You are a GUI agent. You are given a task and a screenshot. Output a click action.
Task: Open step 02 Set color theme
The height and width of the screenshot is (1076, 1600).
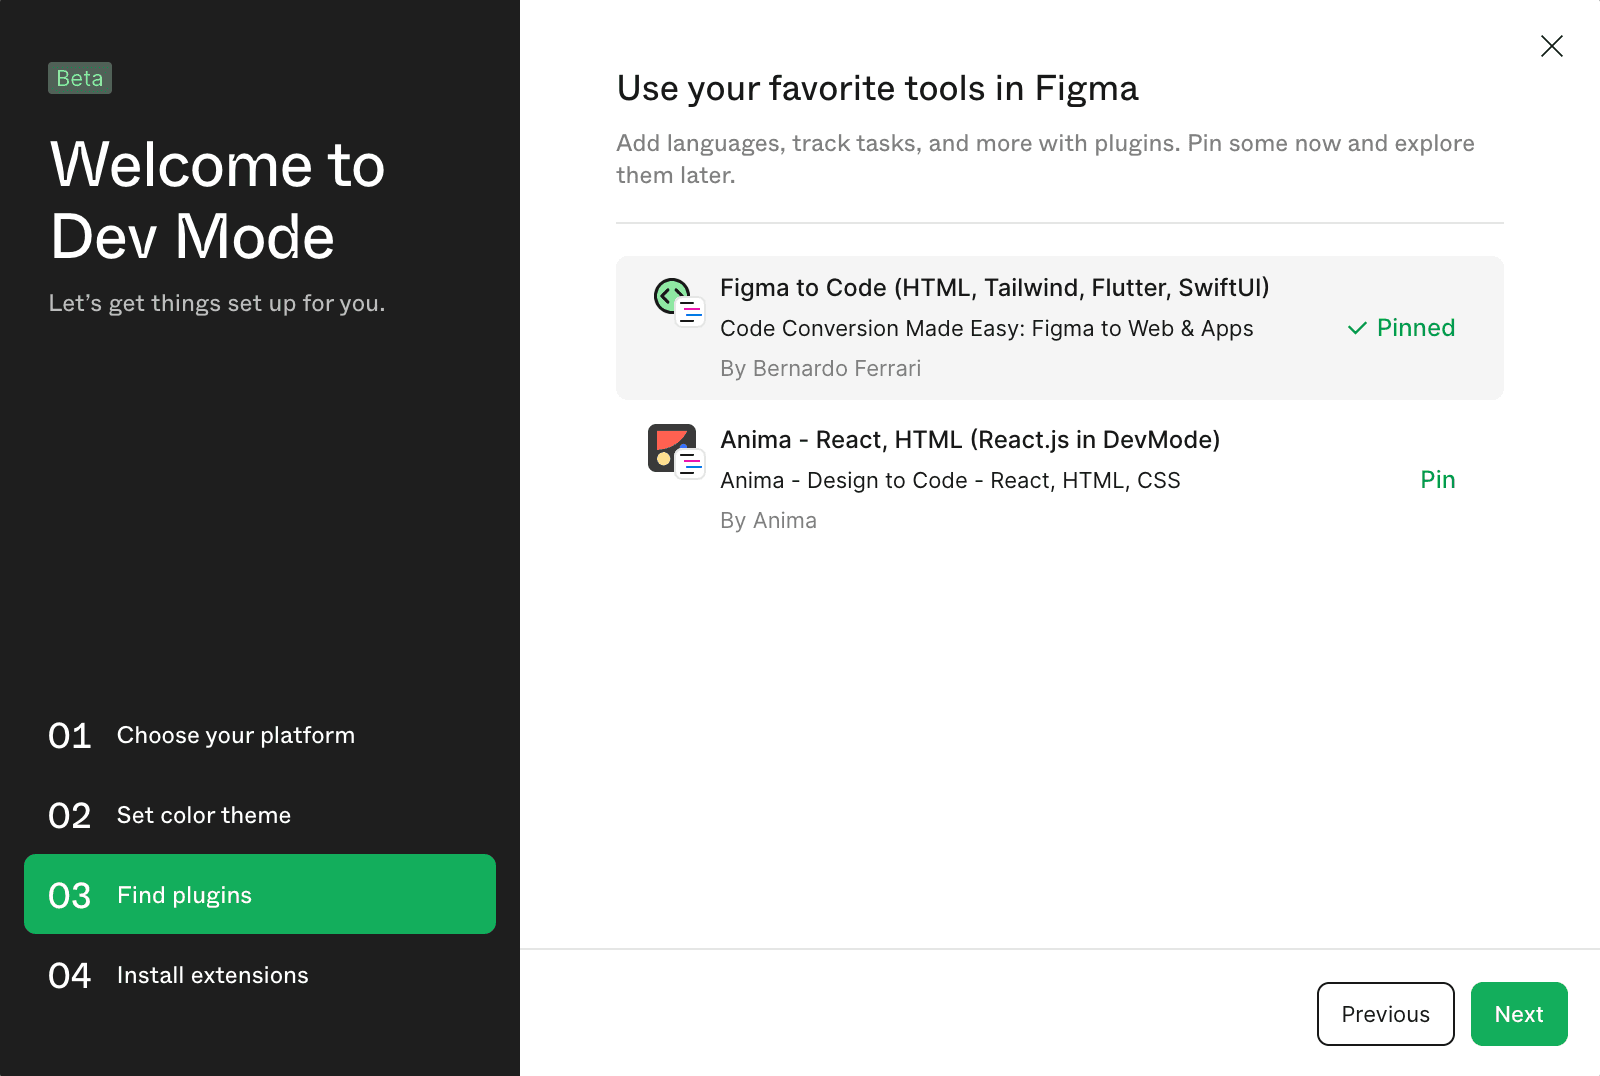[260, 815]
